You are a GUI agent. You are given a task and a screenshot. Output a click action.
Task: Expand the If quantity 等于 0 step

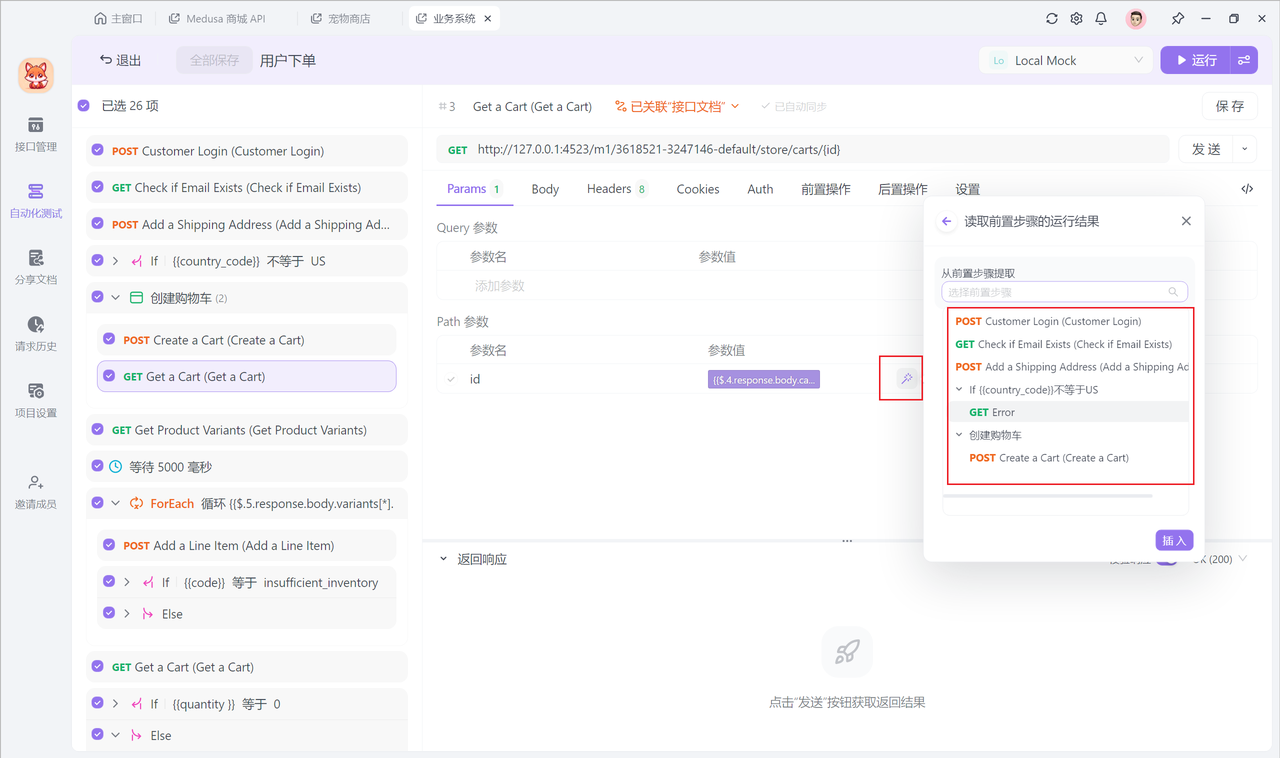pyautogui.click(x=116, y=704)
